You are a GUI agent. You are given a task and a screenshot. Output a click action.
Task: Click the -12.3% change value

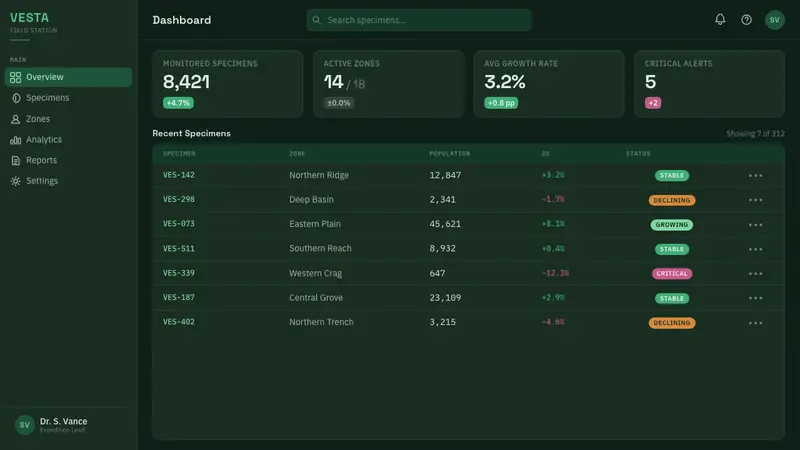point(555,273)
